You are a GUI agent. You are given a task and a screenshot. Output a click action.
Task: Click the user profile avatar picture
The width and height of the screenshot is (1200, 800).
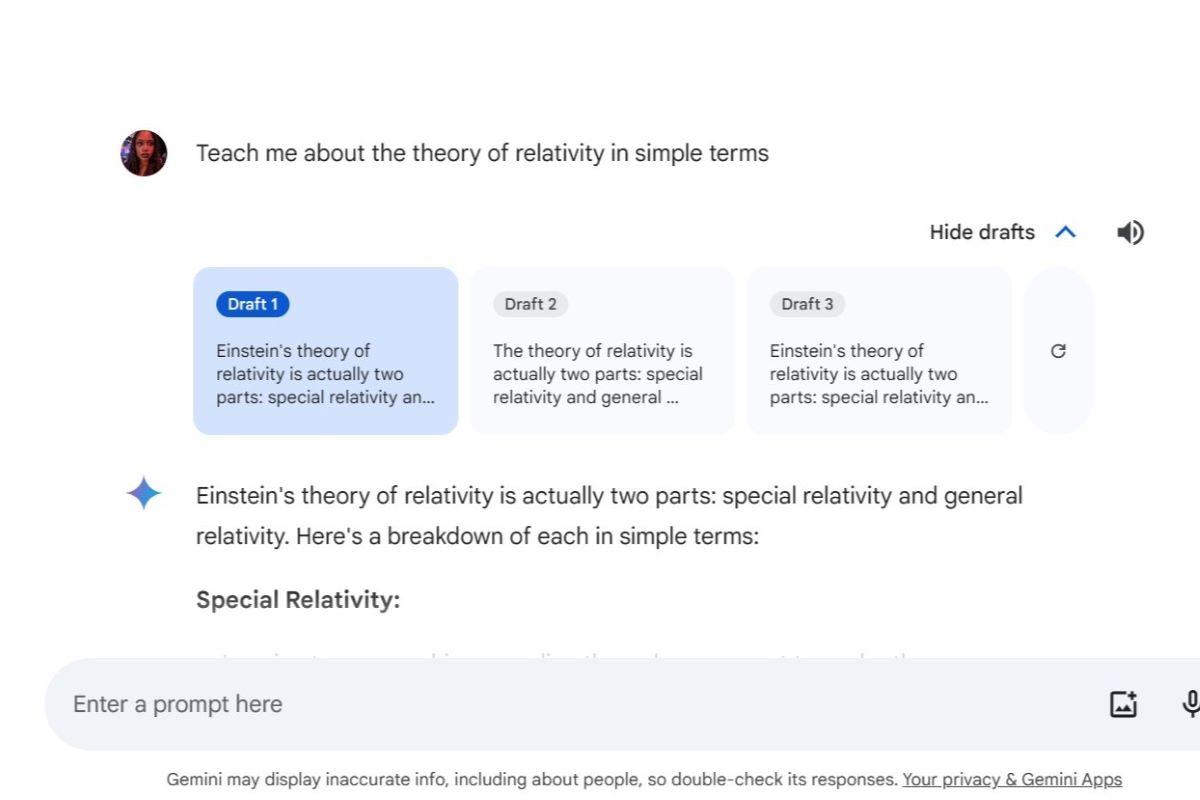coord(144,153)
